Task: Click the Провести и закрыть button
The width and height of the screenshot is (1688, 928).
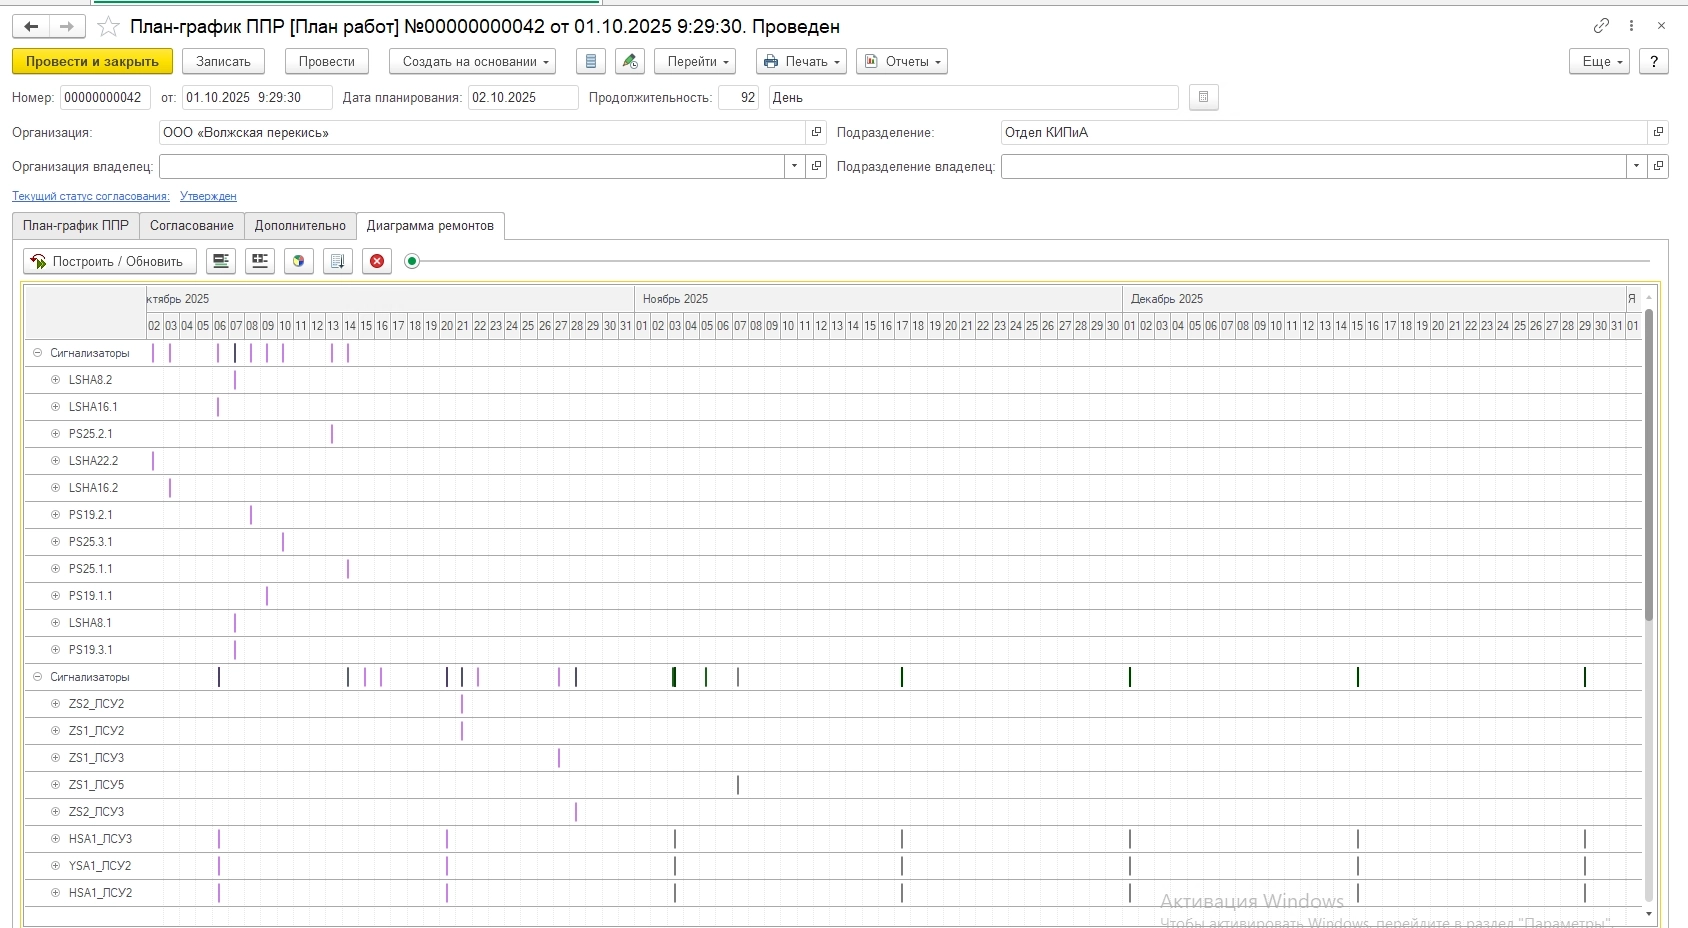Action: (92, 62)
